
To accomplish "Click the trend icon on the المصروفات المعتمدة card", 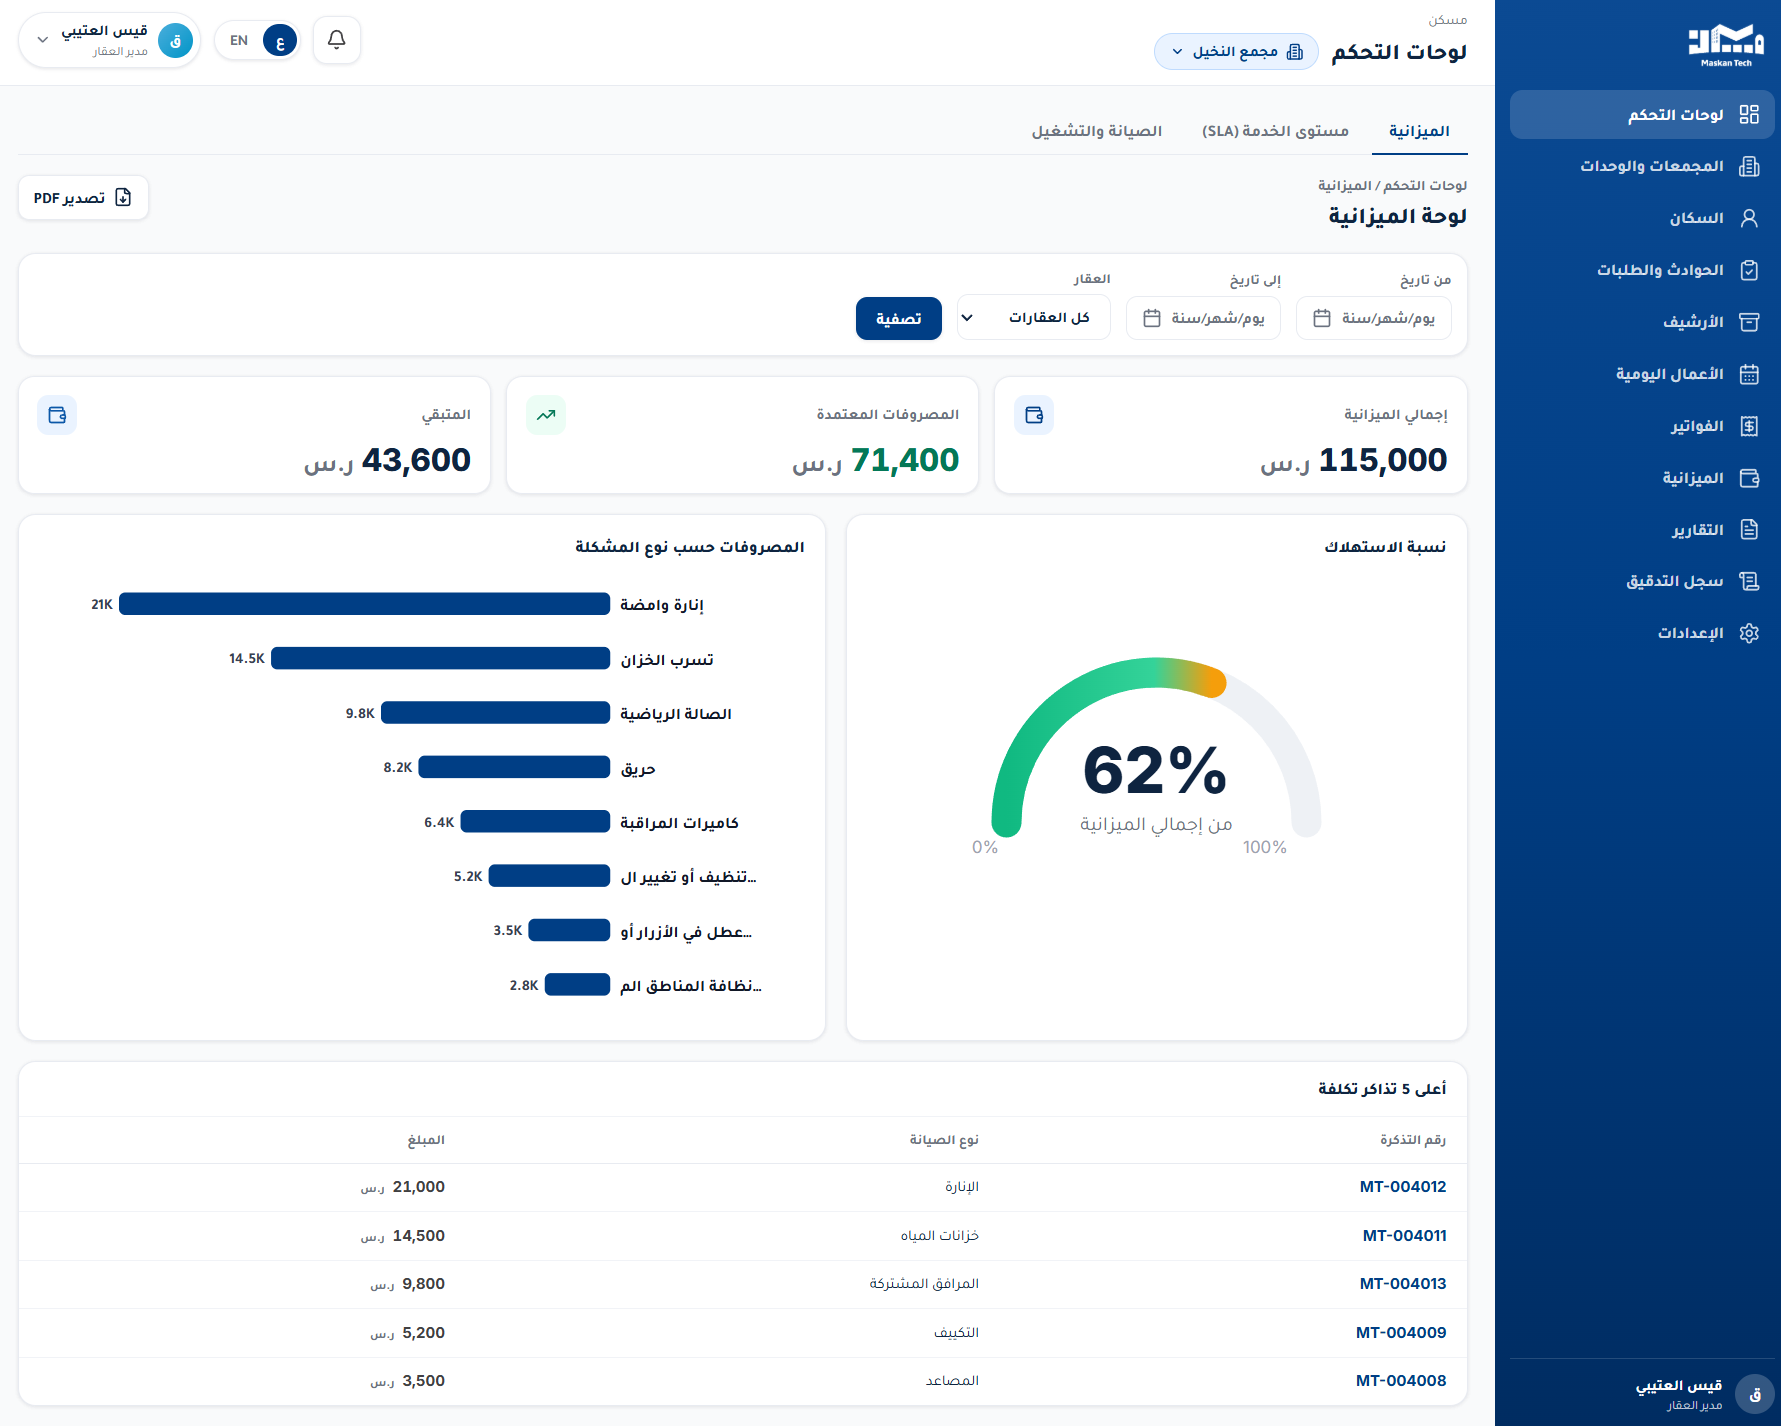I will tap(546, 415).
